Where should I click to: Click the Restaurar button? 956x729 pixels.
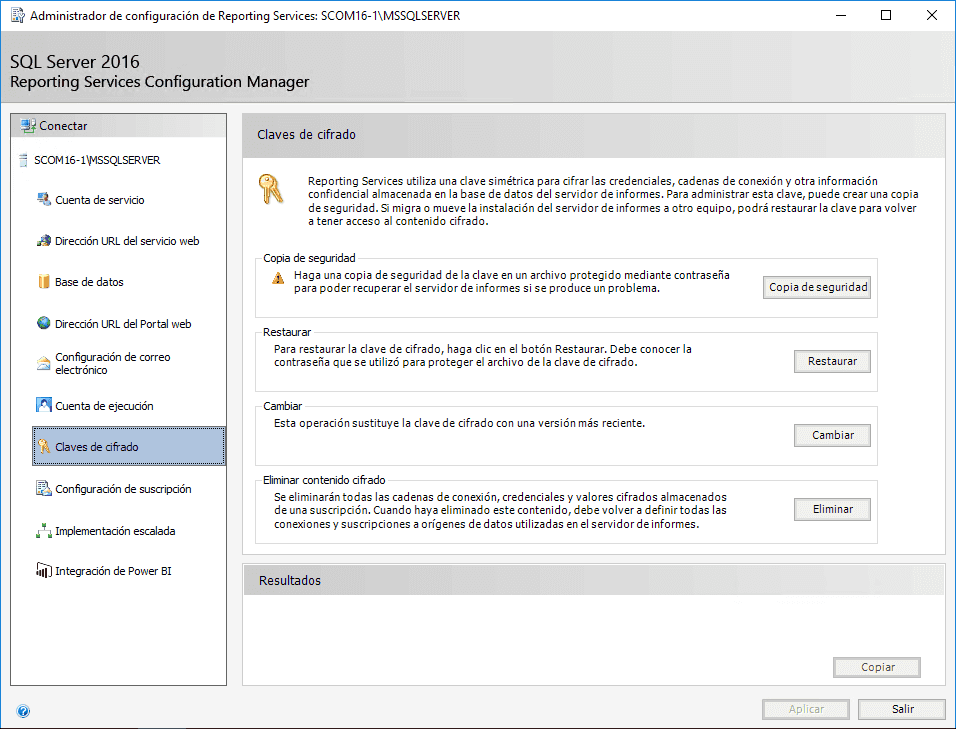click(x=832, y=361)
